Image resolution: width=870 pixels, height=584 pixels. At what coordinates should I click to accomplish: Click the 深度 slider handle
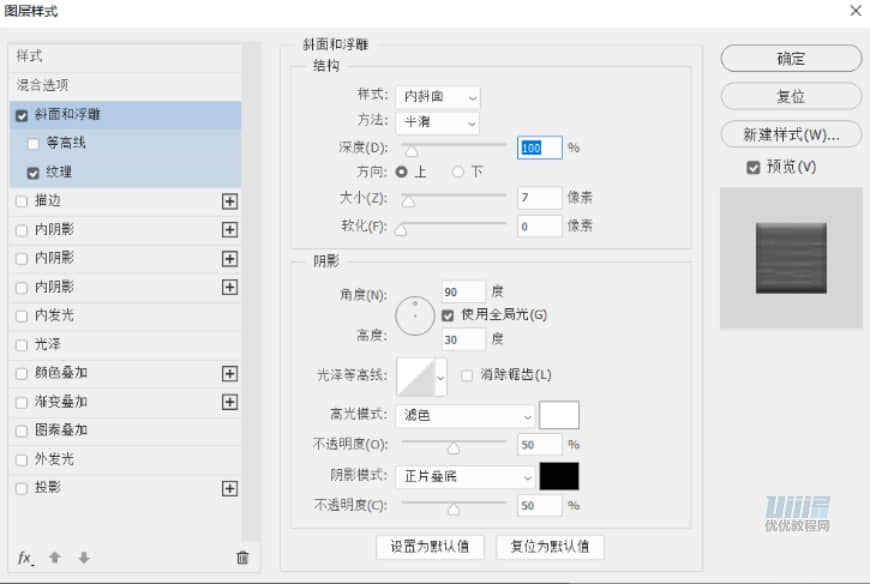tap(414, 148)
